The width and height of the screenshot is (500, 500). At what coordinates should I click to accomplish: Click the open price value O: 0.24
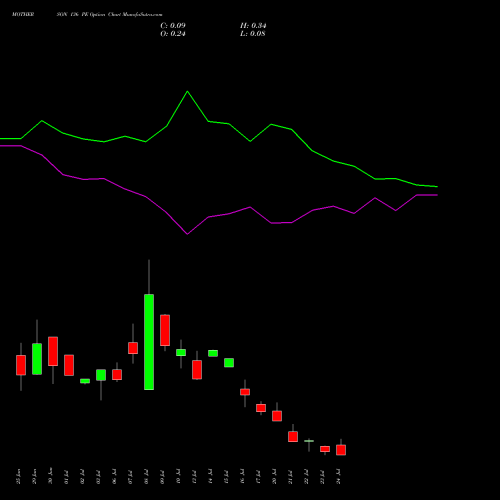[173, 34]
